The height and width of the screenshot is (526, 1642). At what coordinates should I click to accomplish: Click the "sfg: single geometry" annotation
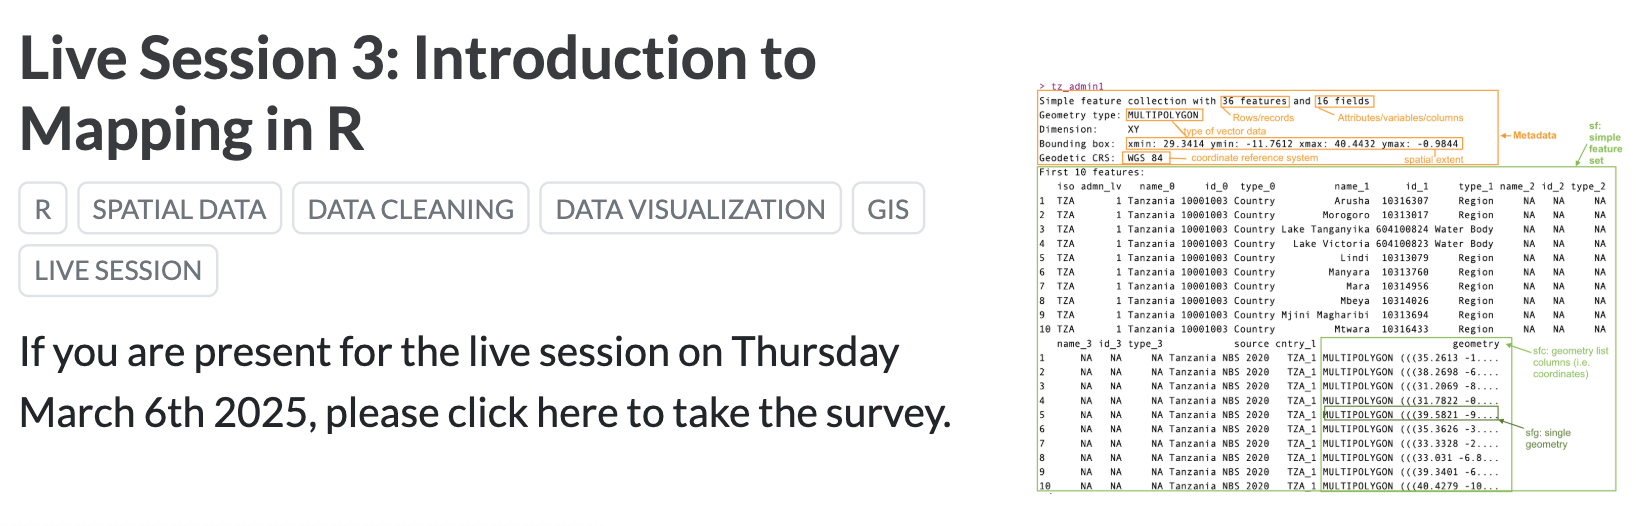(x=1547, y=438)
